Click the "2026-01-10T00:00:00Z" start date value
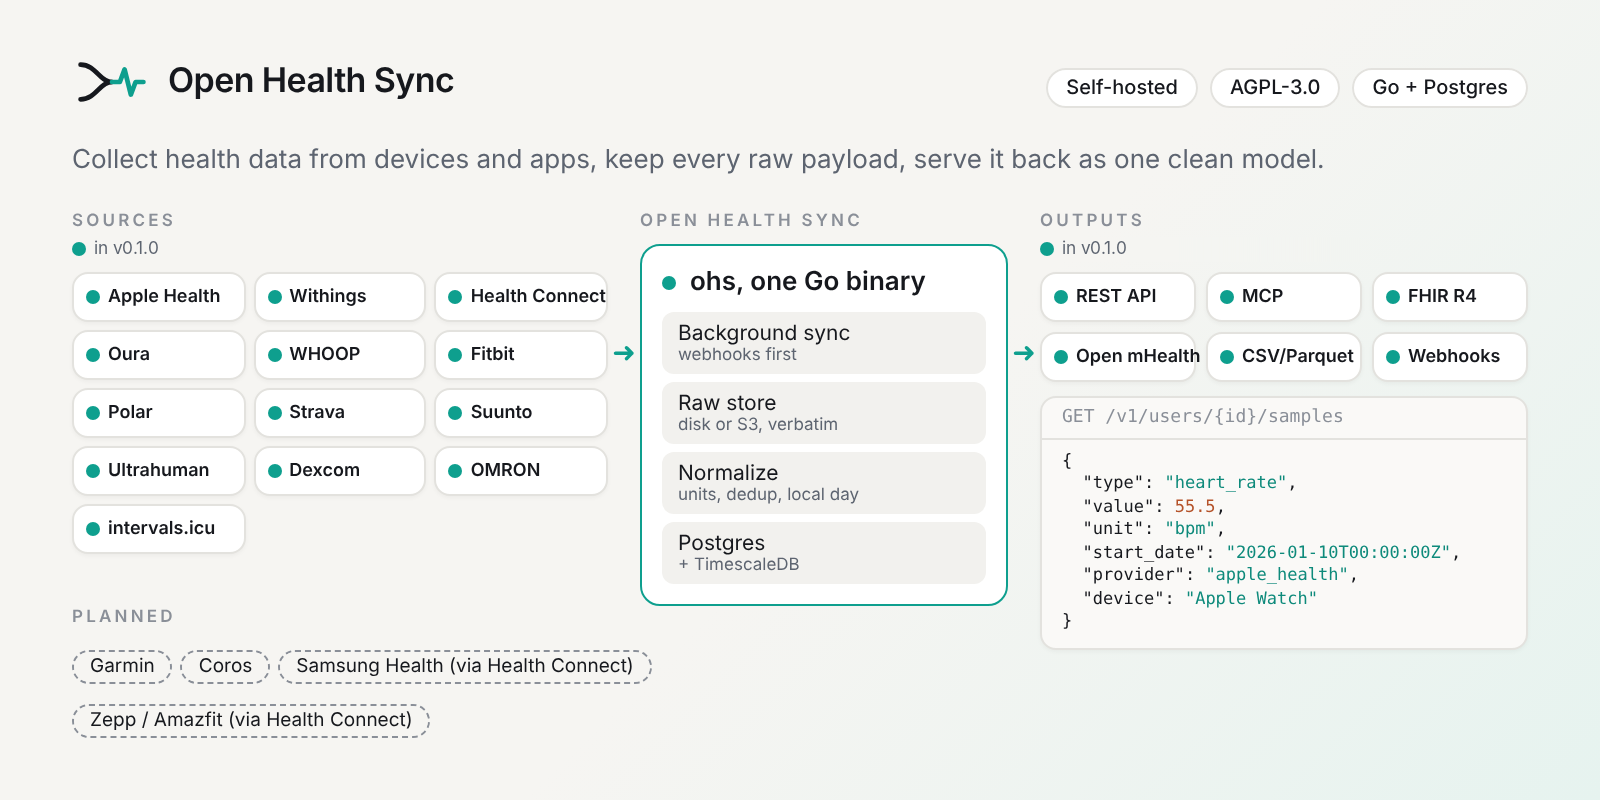Image resolution: width=1600 pixels, height=800 pixels. click(x=1339, y=552)
